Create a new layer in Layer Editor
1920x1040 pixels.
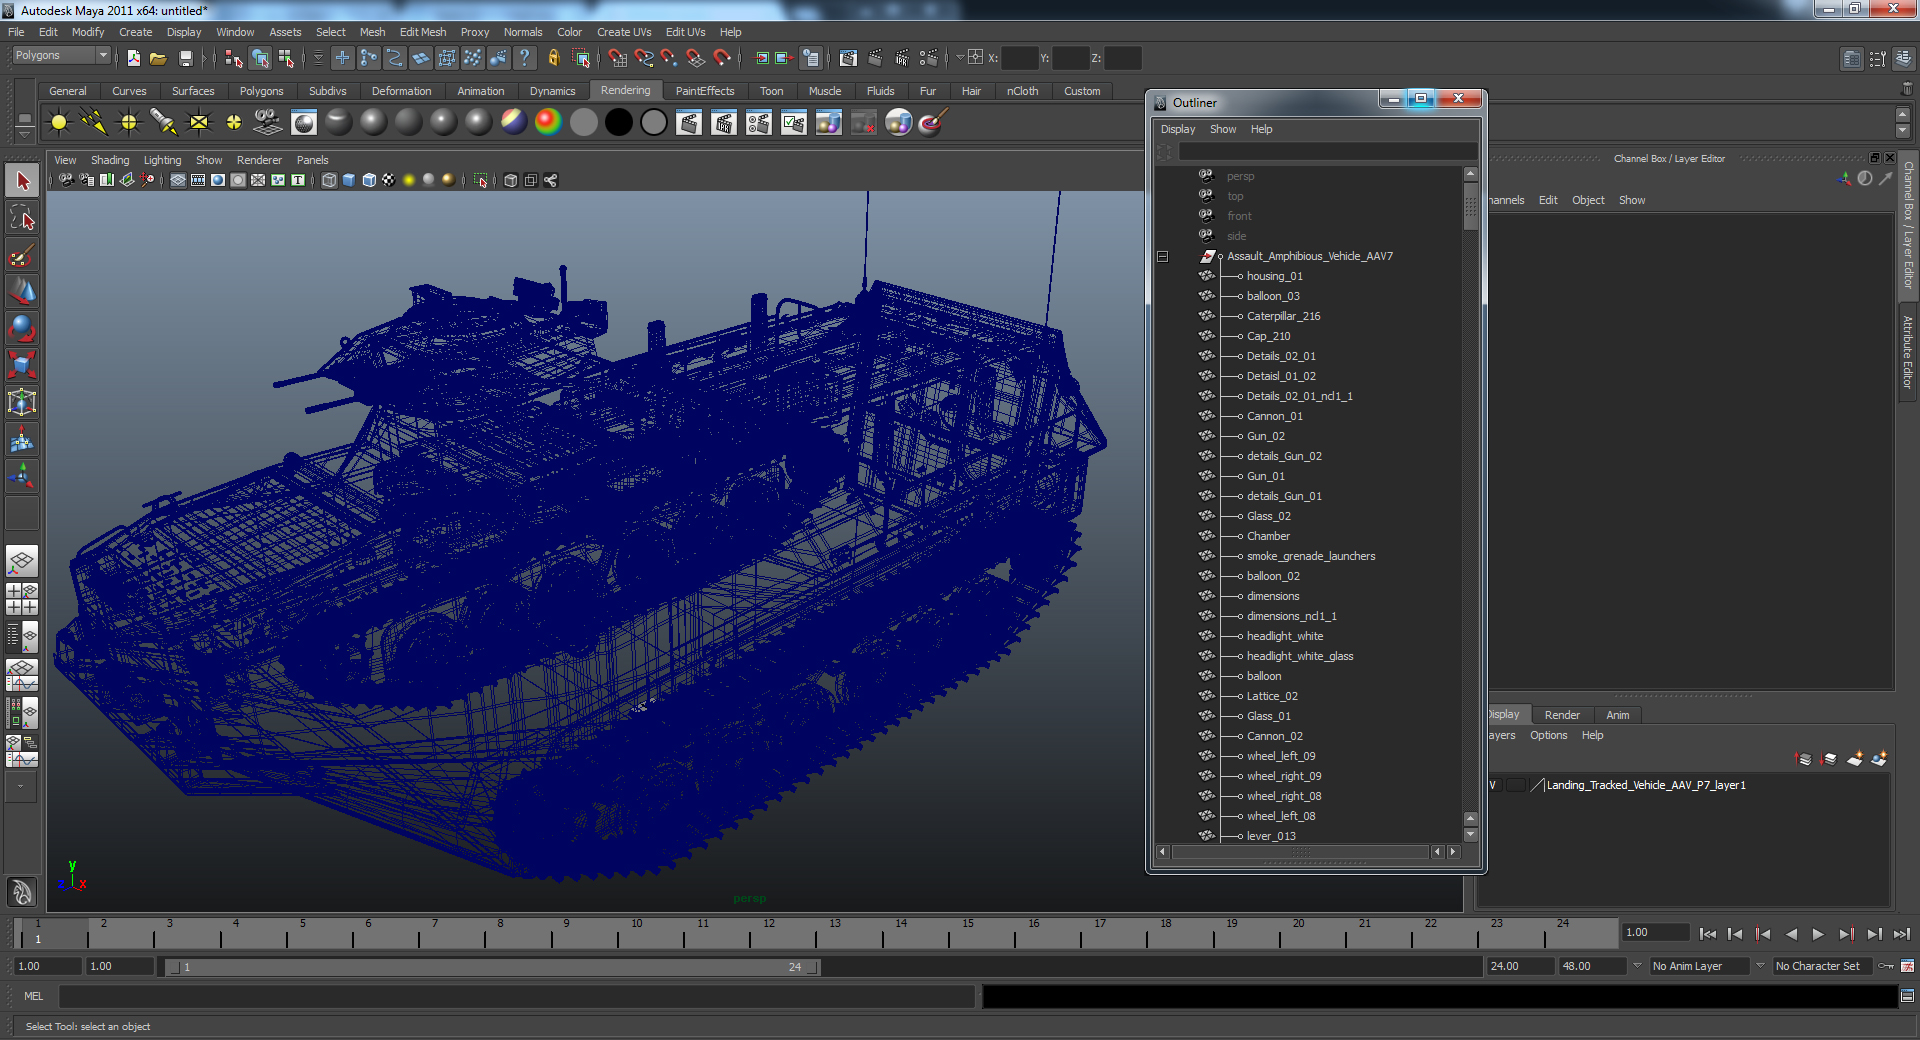pos(1855,759)
